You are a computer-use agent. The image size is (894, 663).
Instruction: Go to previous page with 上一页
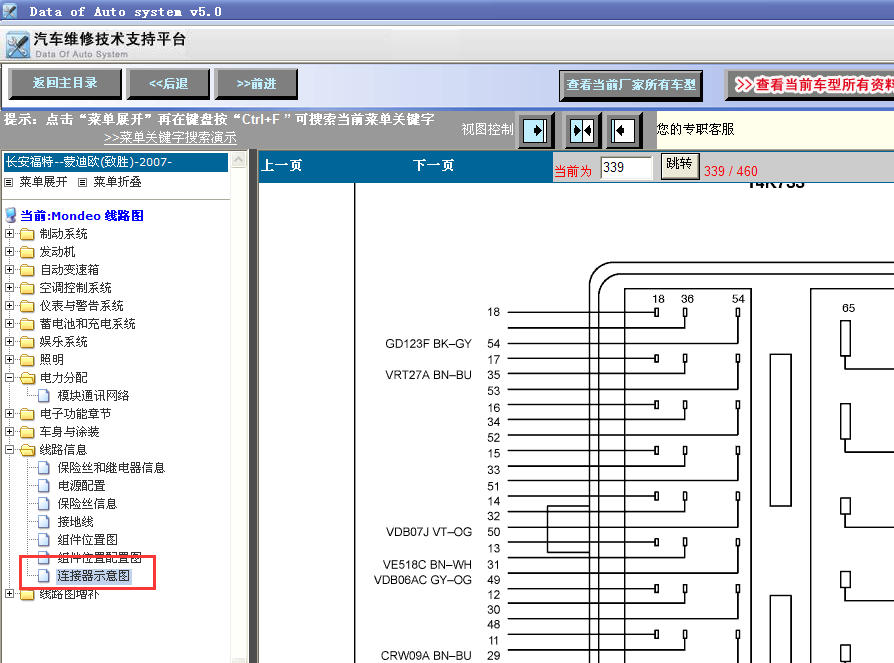(282, 166)
